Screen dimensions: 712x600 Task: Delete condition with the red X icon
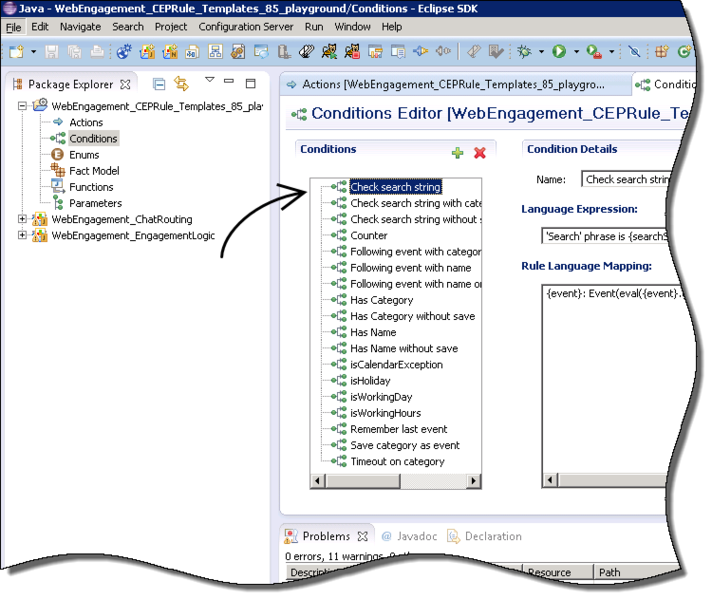click(x=480, y=153)
